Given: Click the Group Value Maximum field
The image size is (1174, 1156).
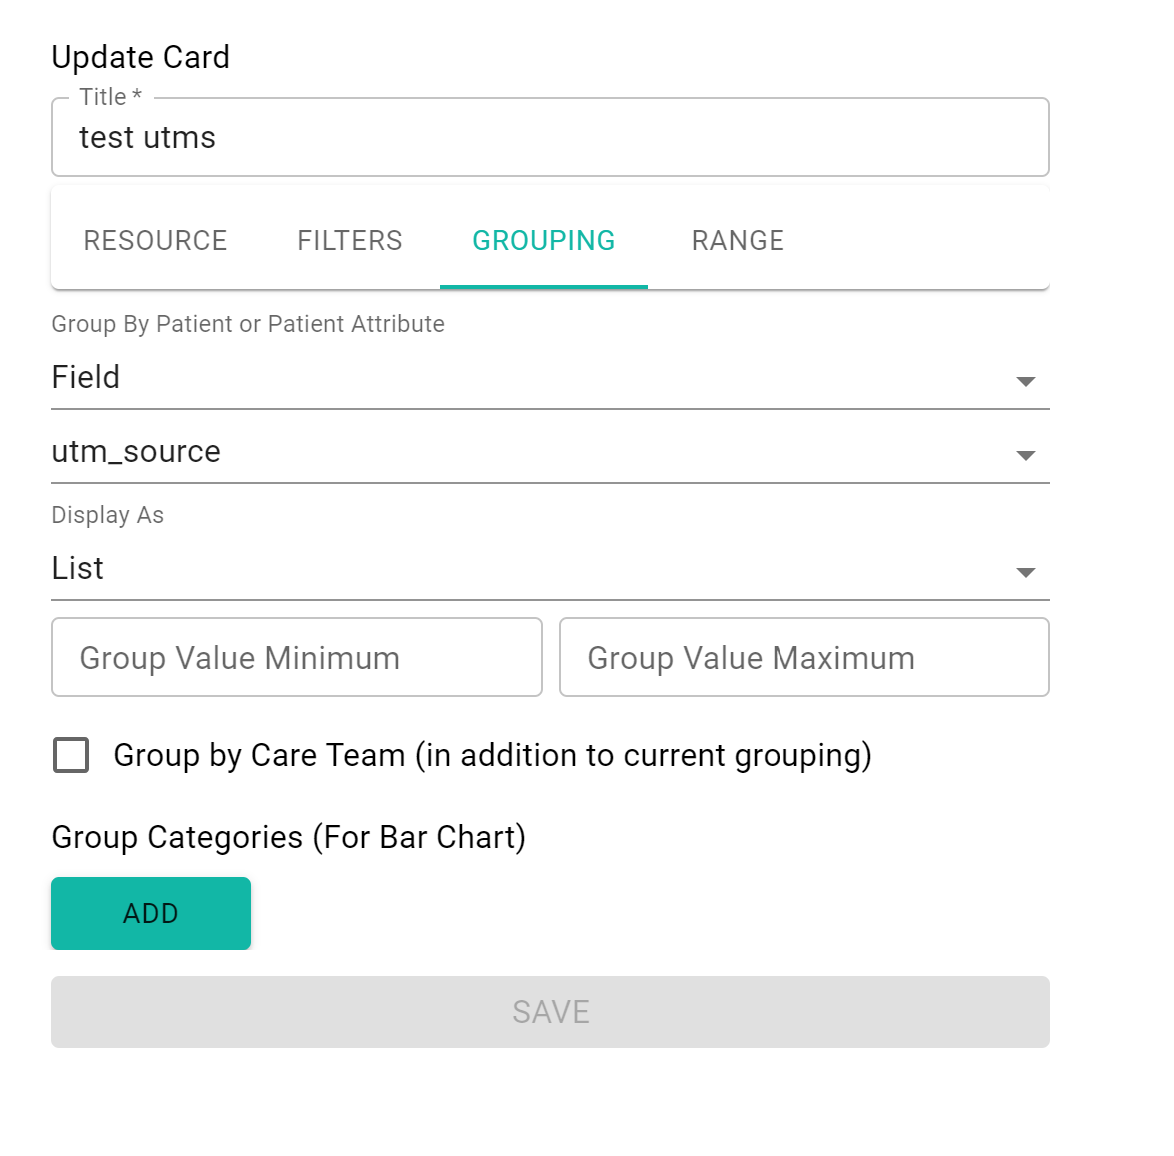Looking at the screenshot, I should pyautogui.click(x=804, y=657).
